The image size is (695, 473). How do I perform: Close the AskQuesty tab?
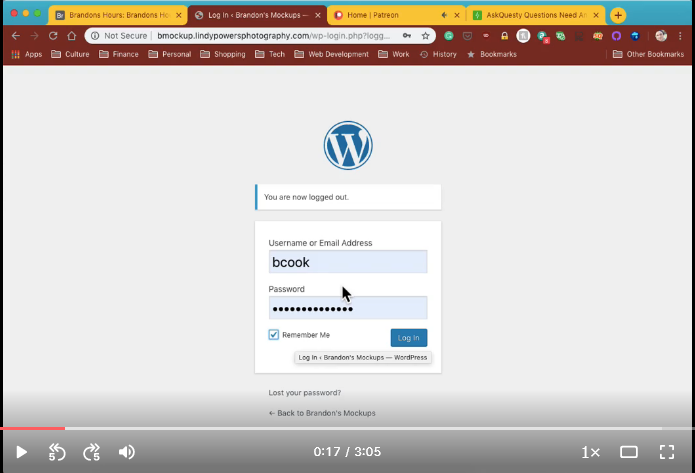[x=596, y=15]
